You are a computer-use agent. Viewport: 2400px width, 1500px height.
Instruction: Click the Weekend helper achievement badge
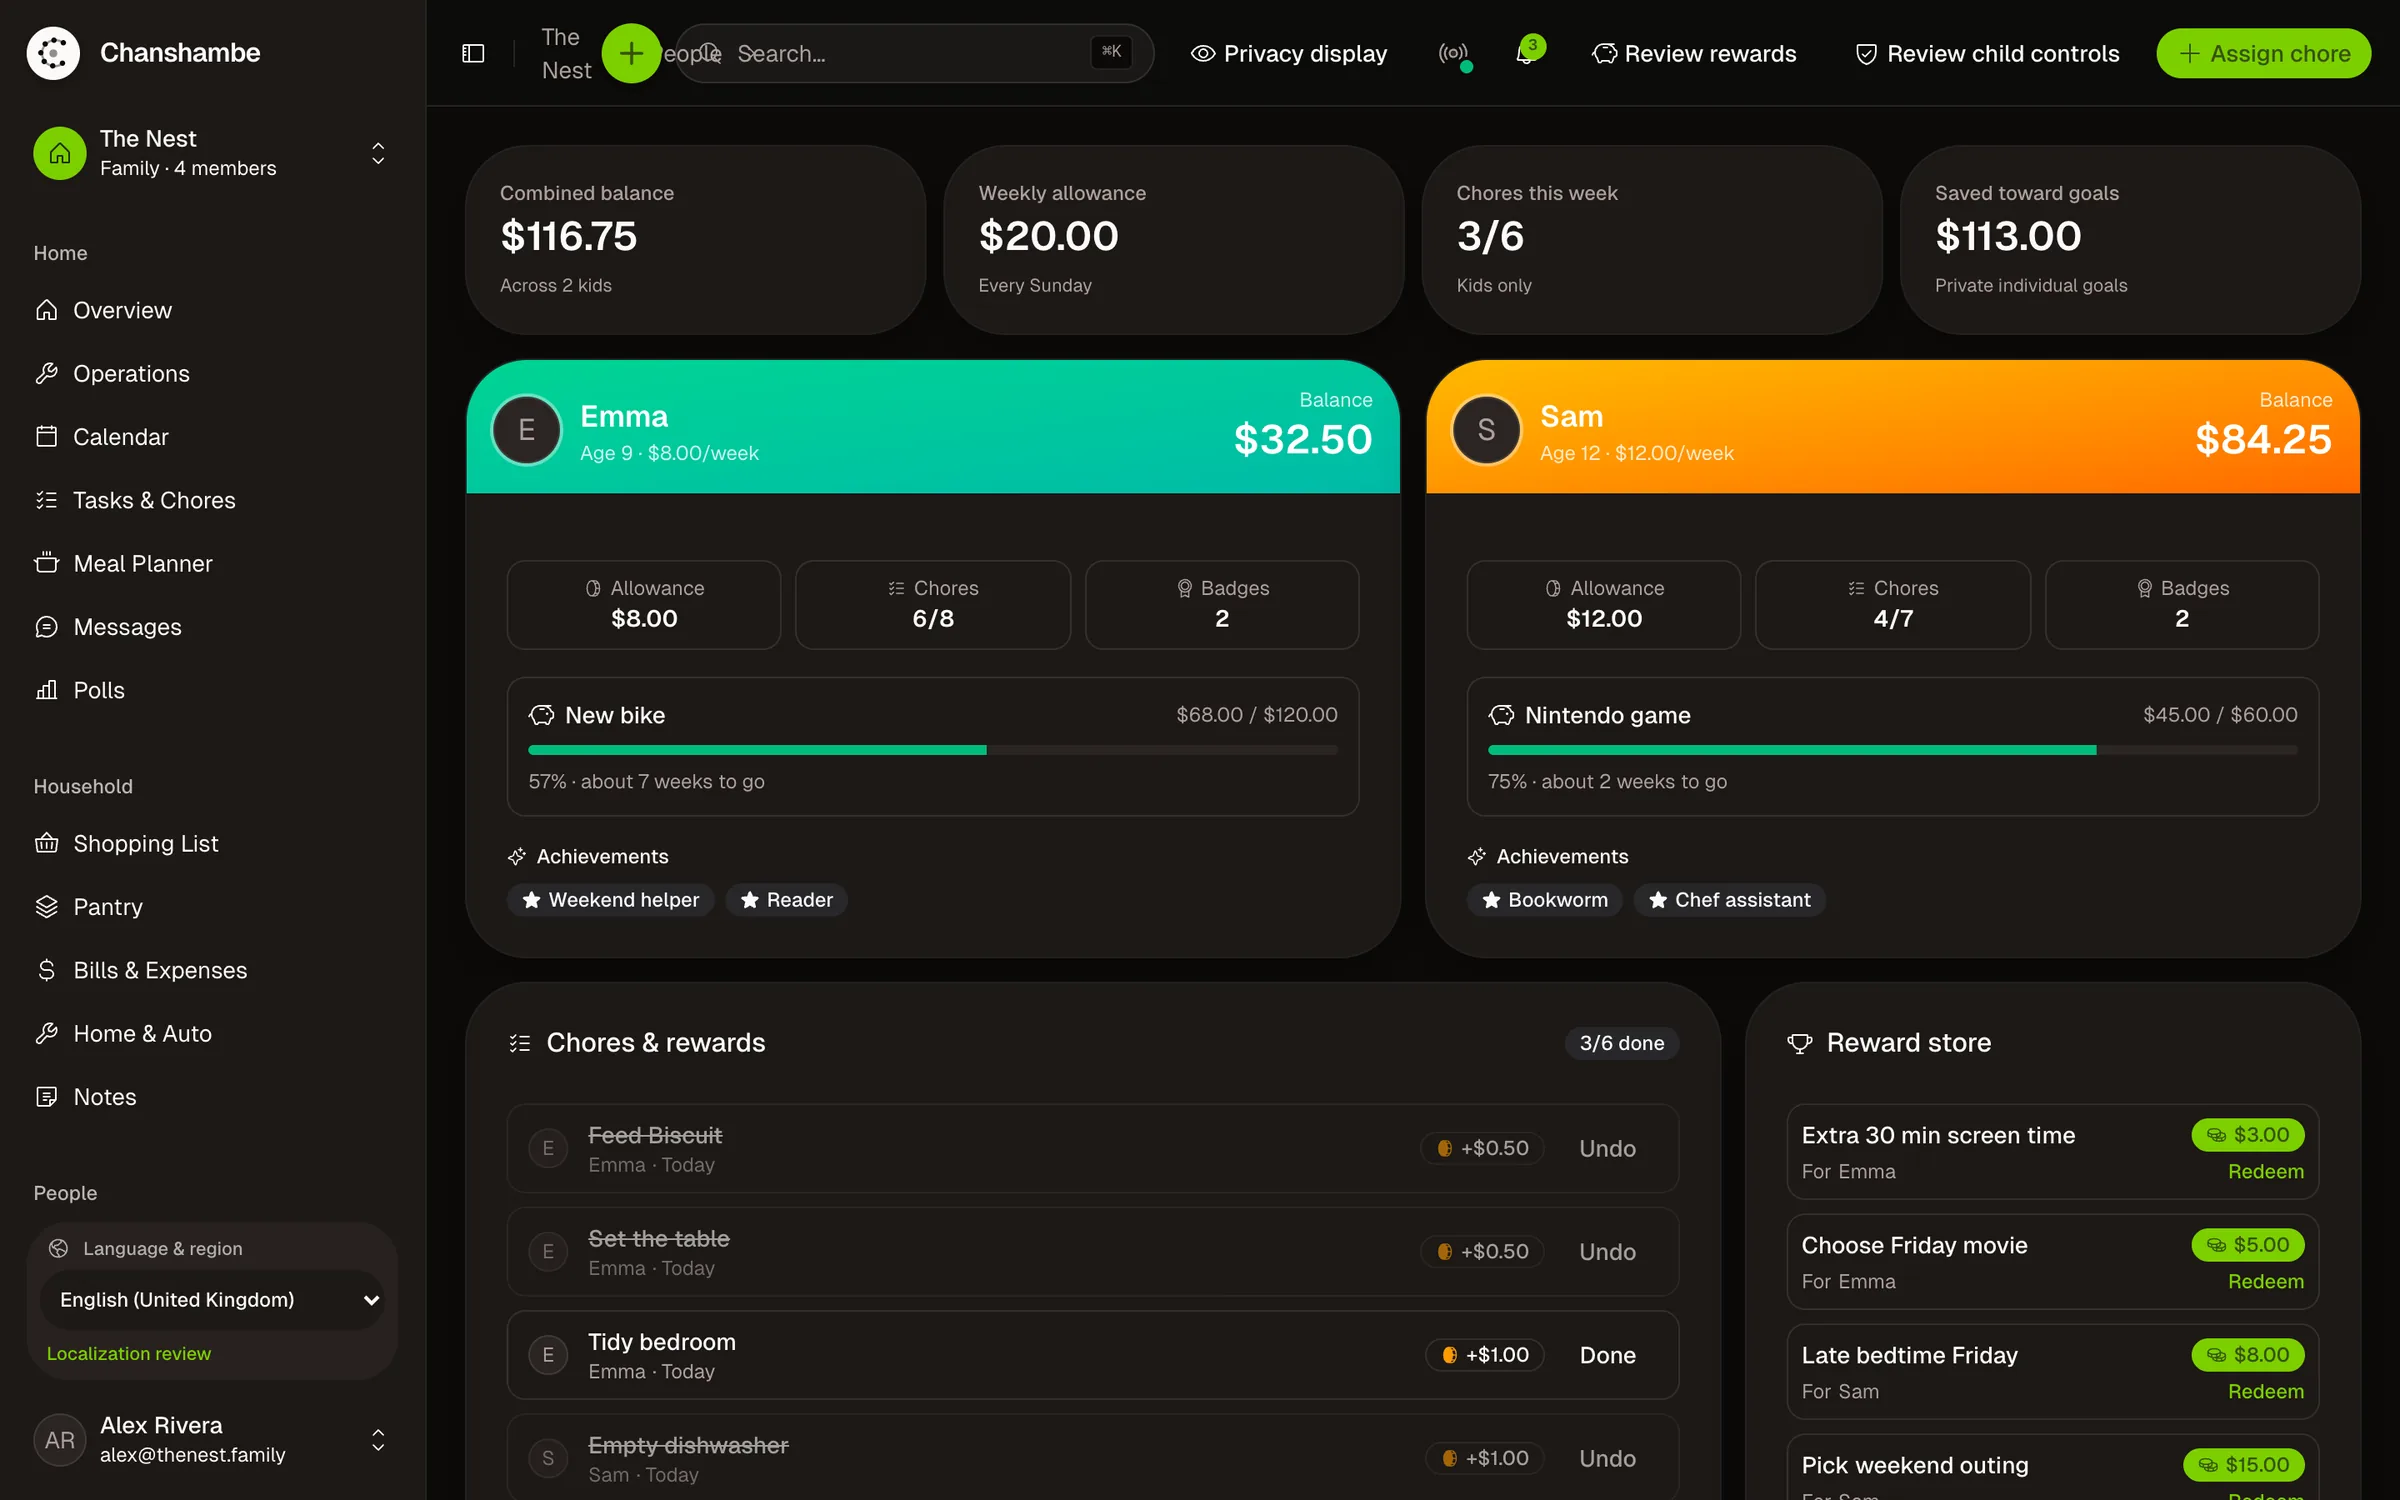[611, 900]
